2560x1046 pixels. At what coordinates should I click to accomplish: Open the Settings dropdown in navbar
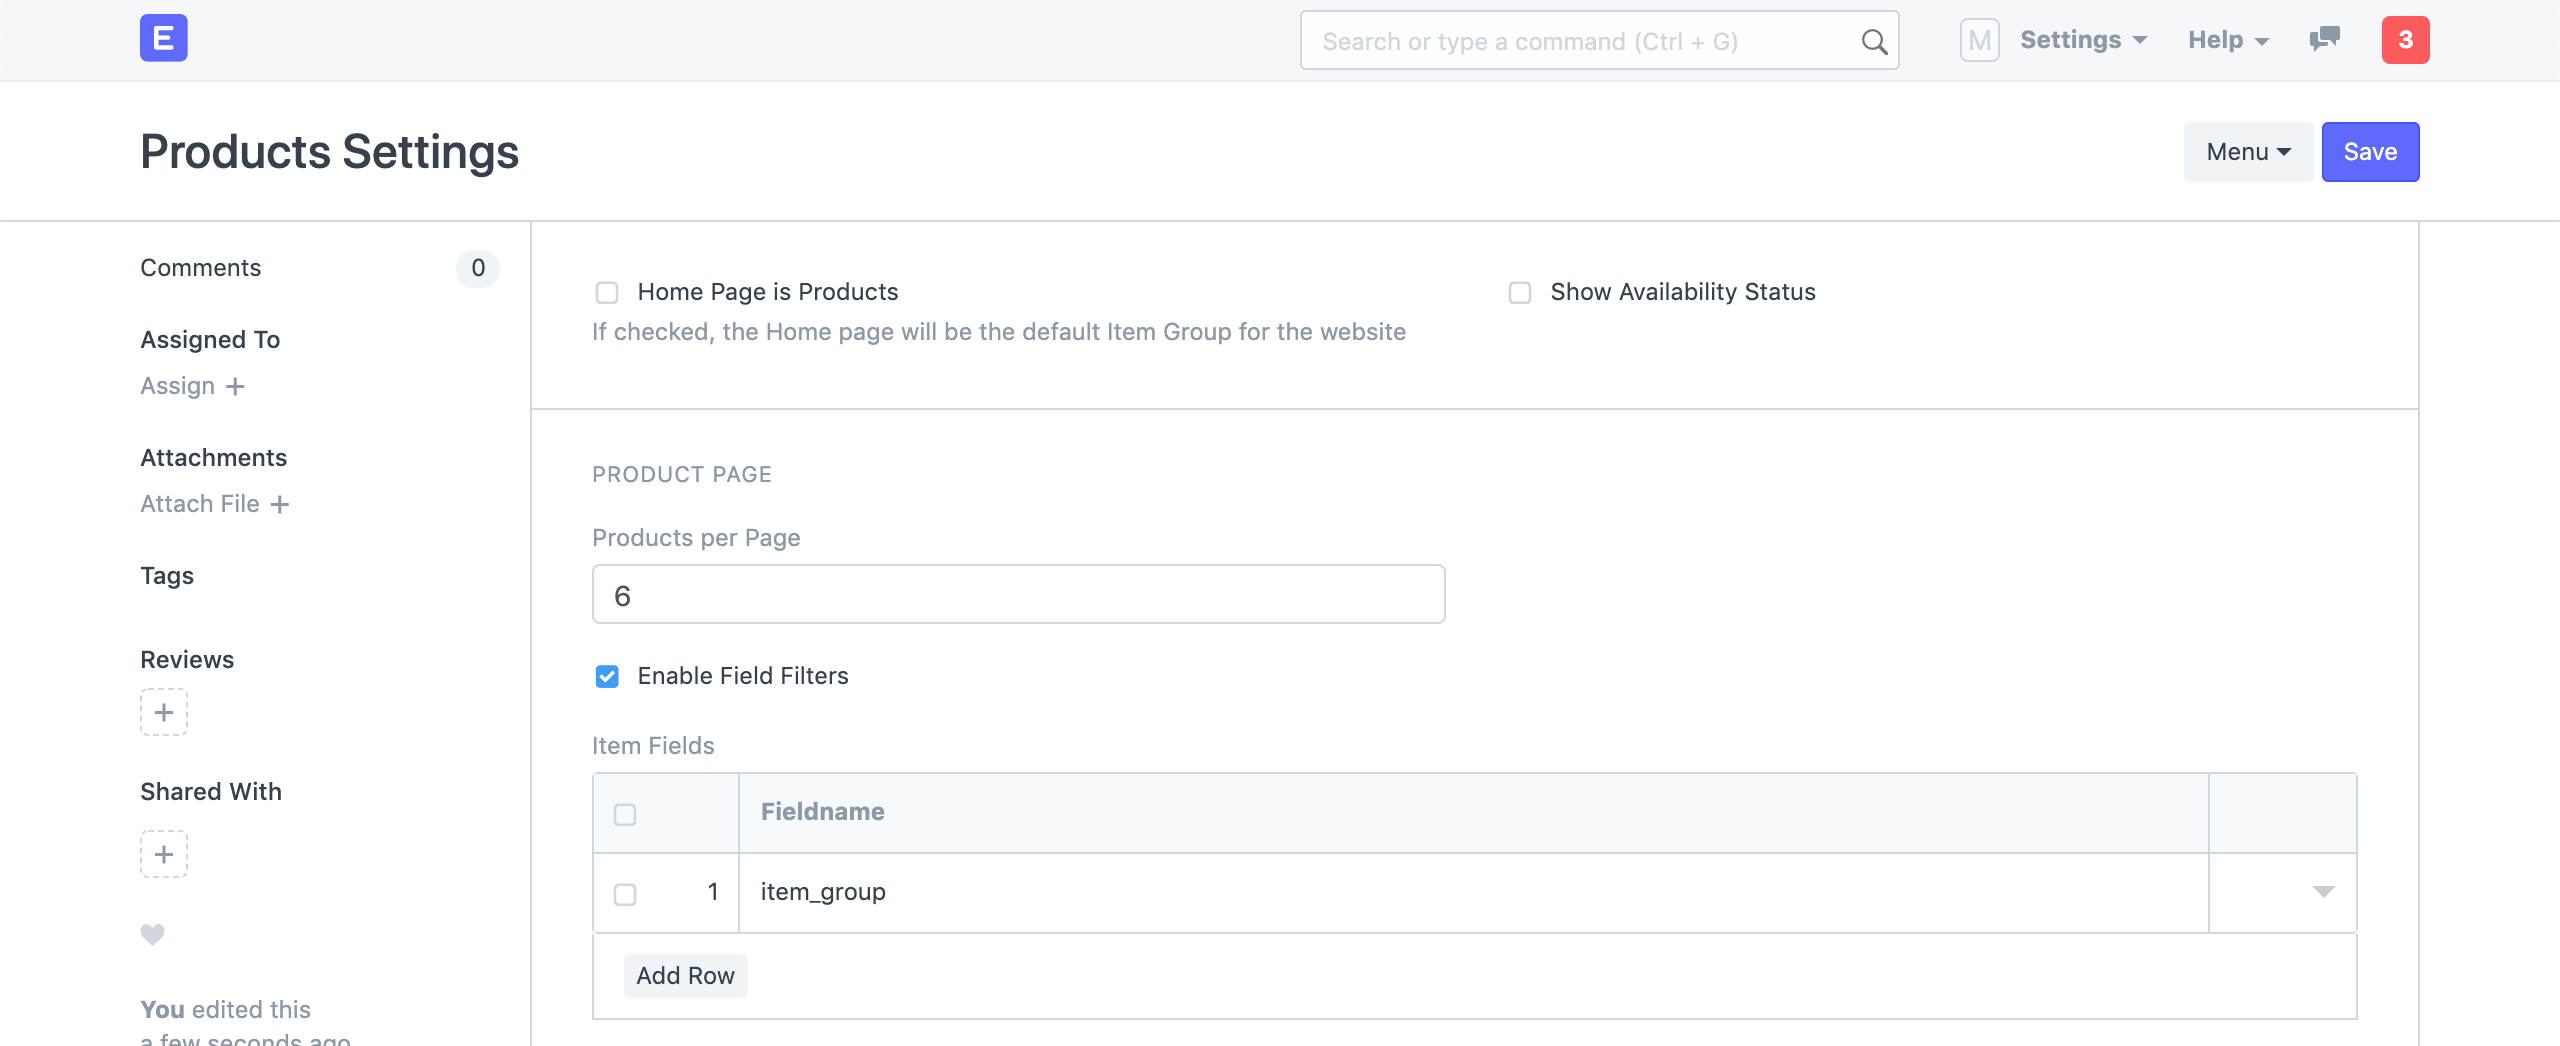(2083, 40)
